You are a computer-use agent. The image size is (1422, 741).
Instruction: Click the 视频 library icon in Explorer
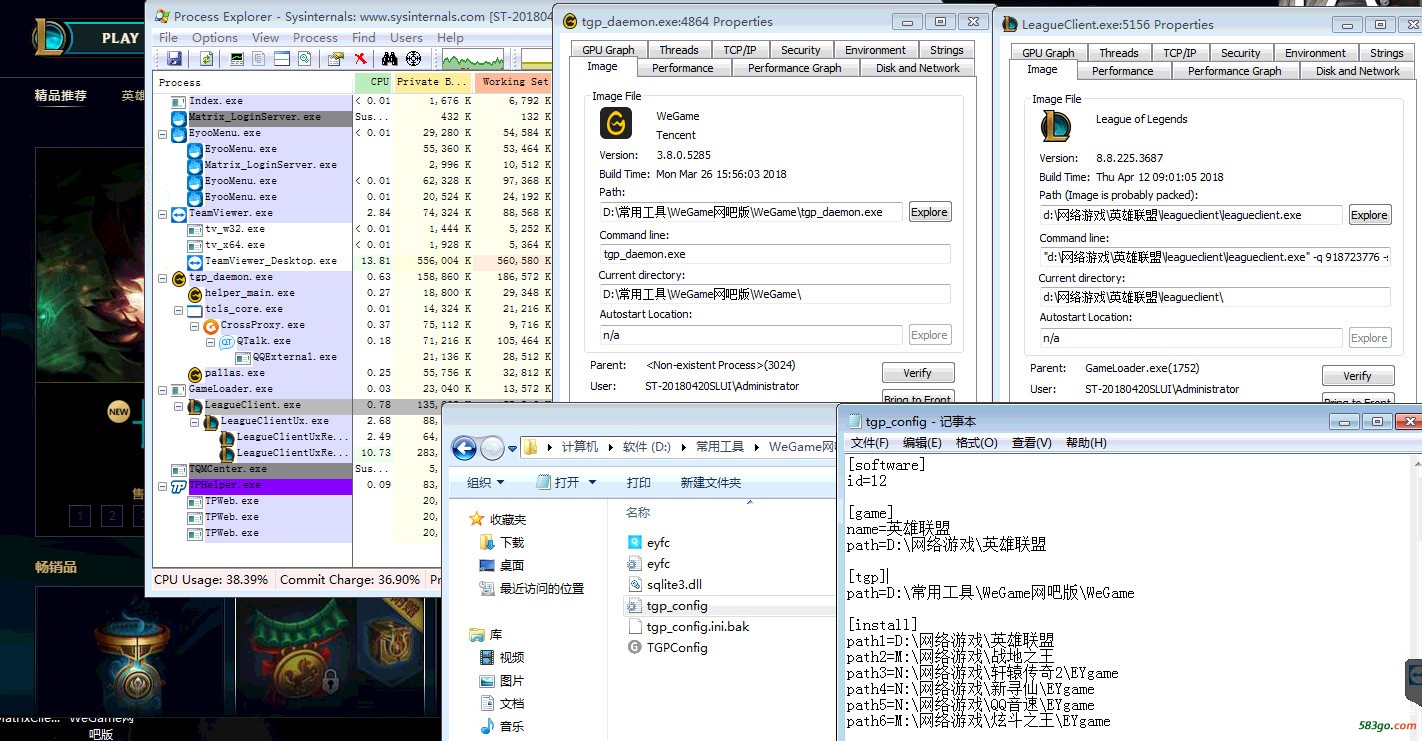point(487,657)
